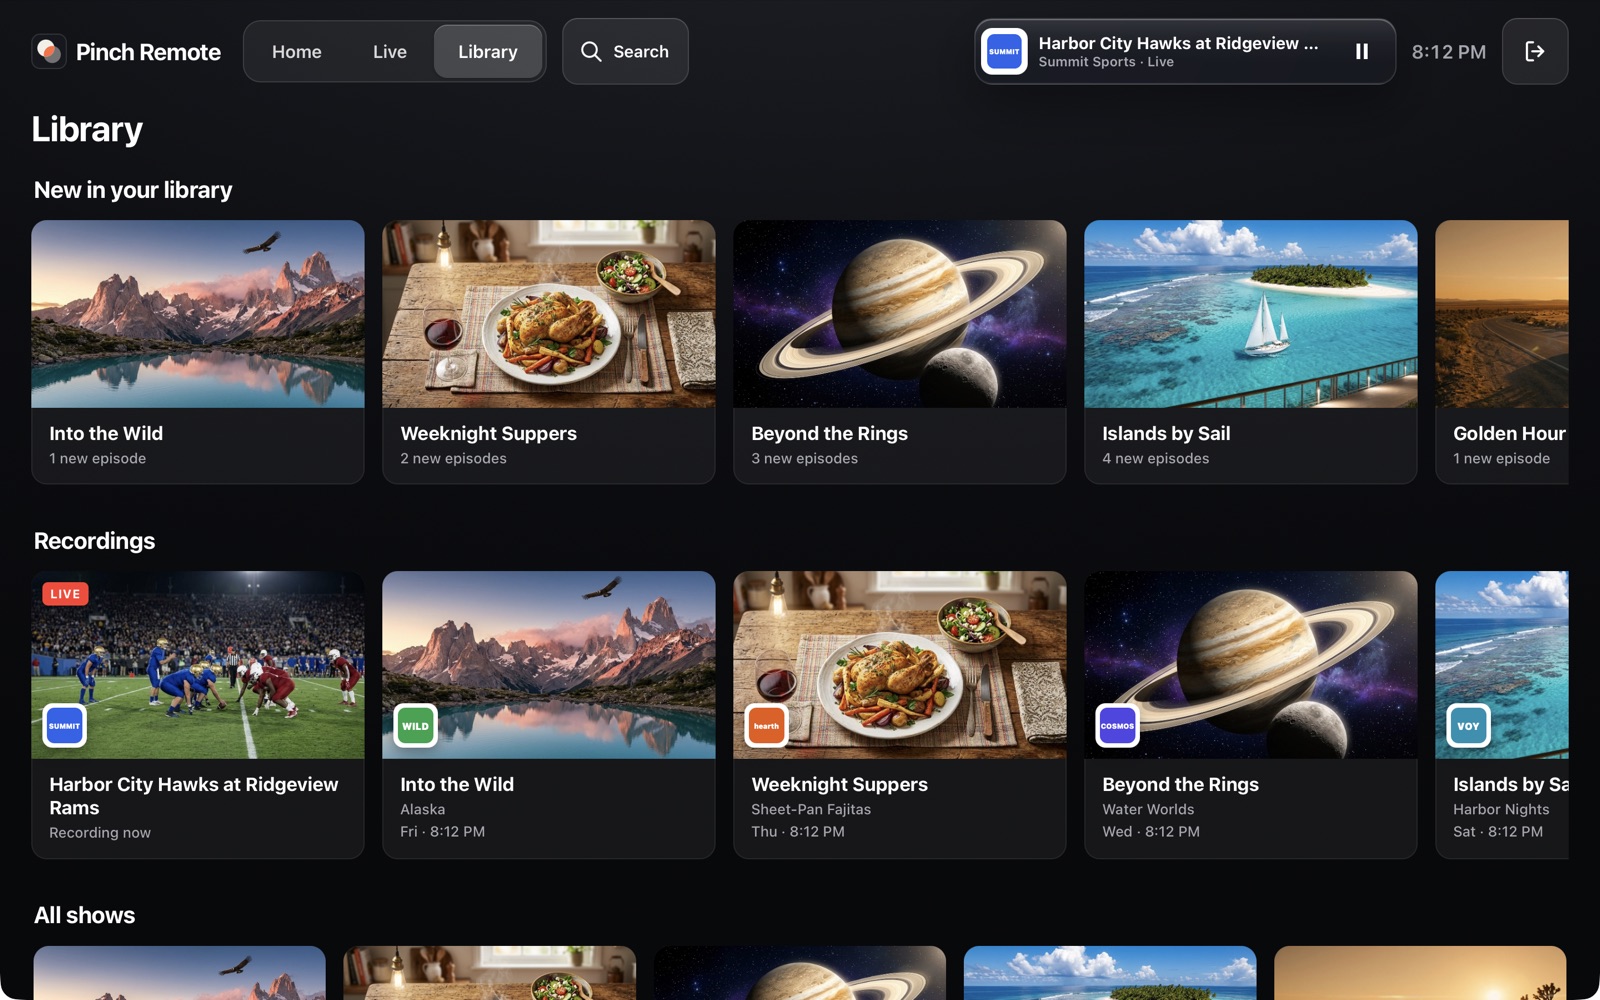This screenshot has height=1000, width=1600.
Task: Click the Fri · 8:12 PM recording time
Action: [443, 832]
